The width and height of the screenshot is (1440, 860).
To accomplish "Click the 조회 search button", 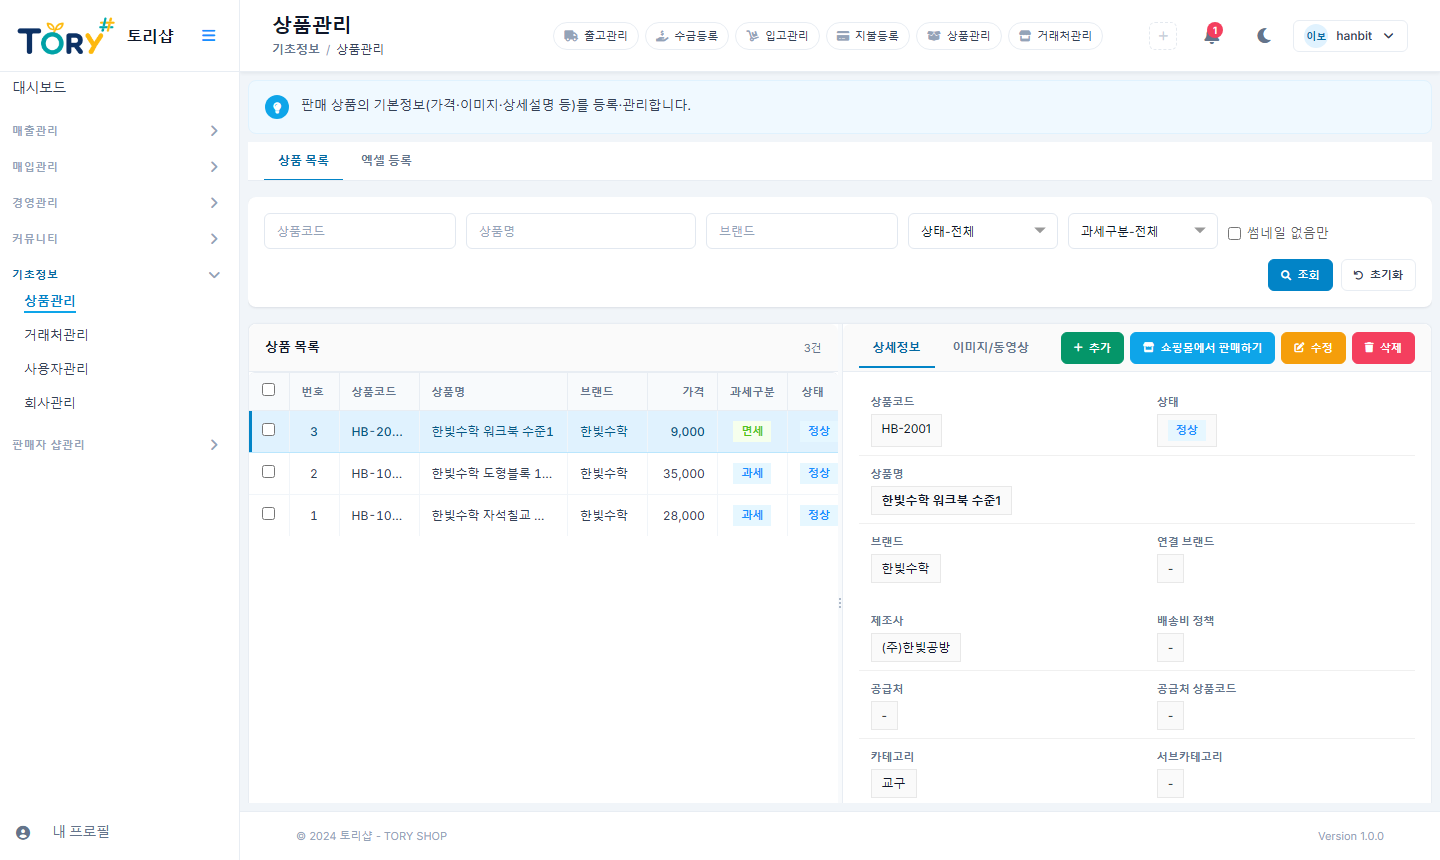I will (x=1300, y=275).
